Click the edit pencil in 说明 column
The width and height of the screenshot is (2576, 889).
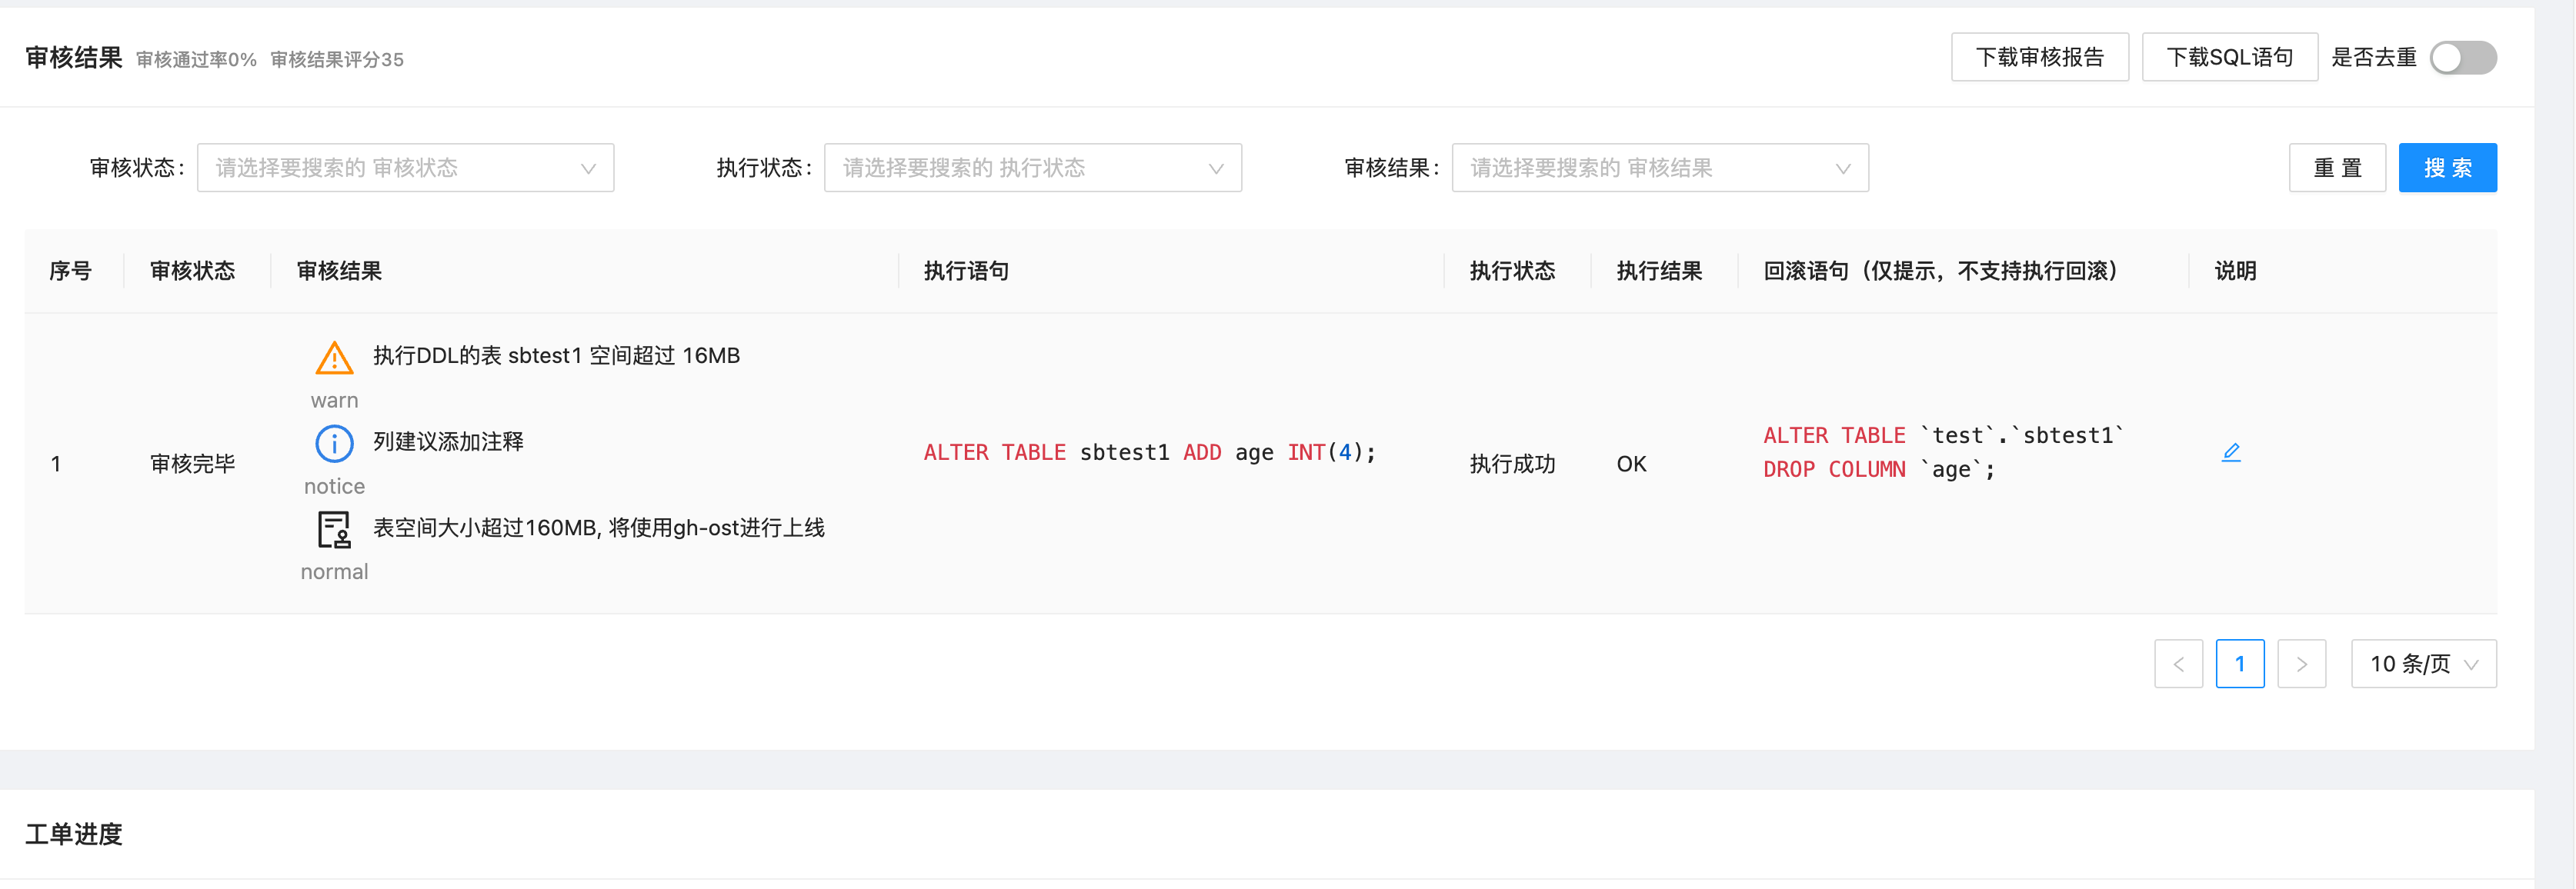pyautogui.click(x=2231, y=451)
